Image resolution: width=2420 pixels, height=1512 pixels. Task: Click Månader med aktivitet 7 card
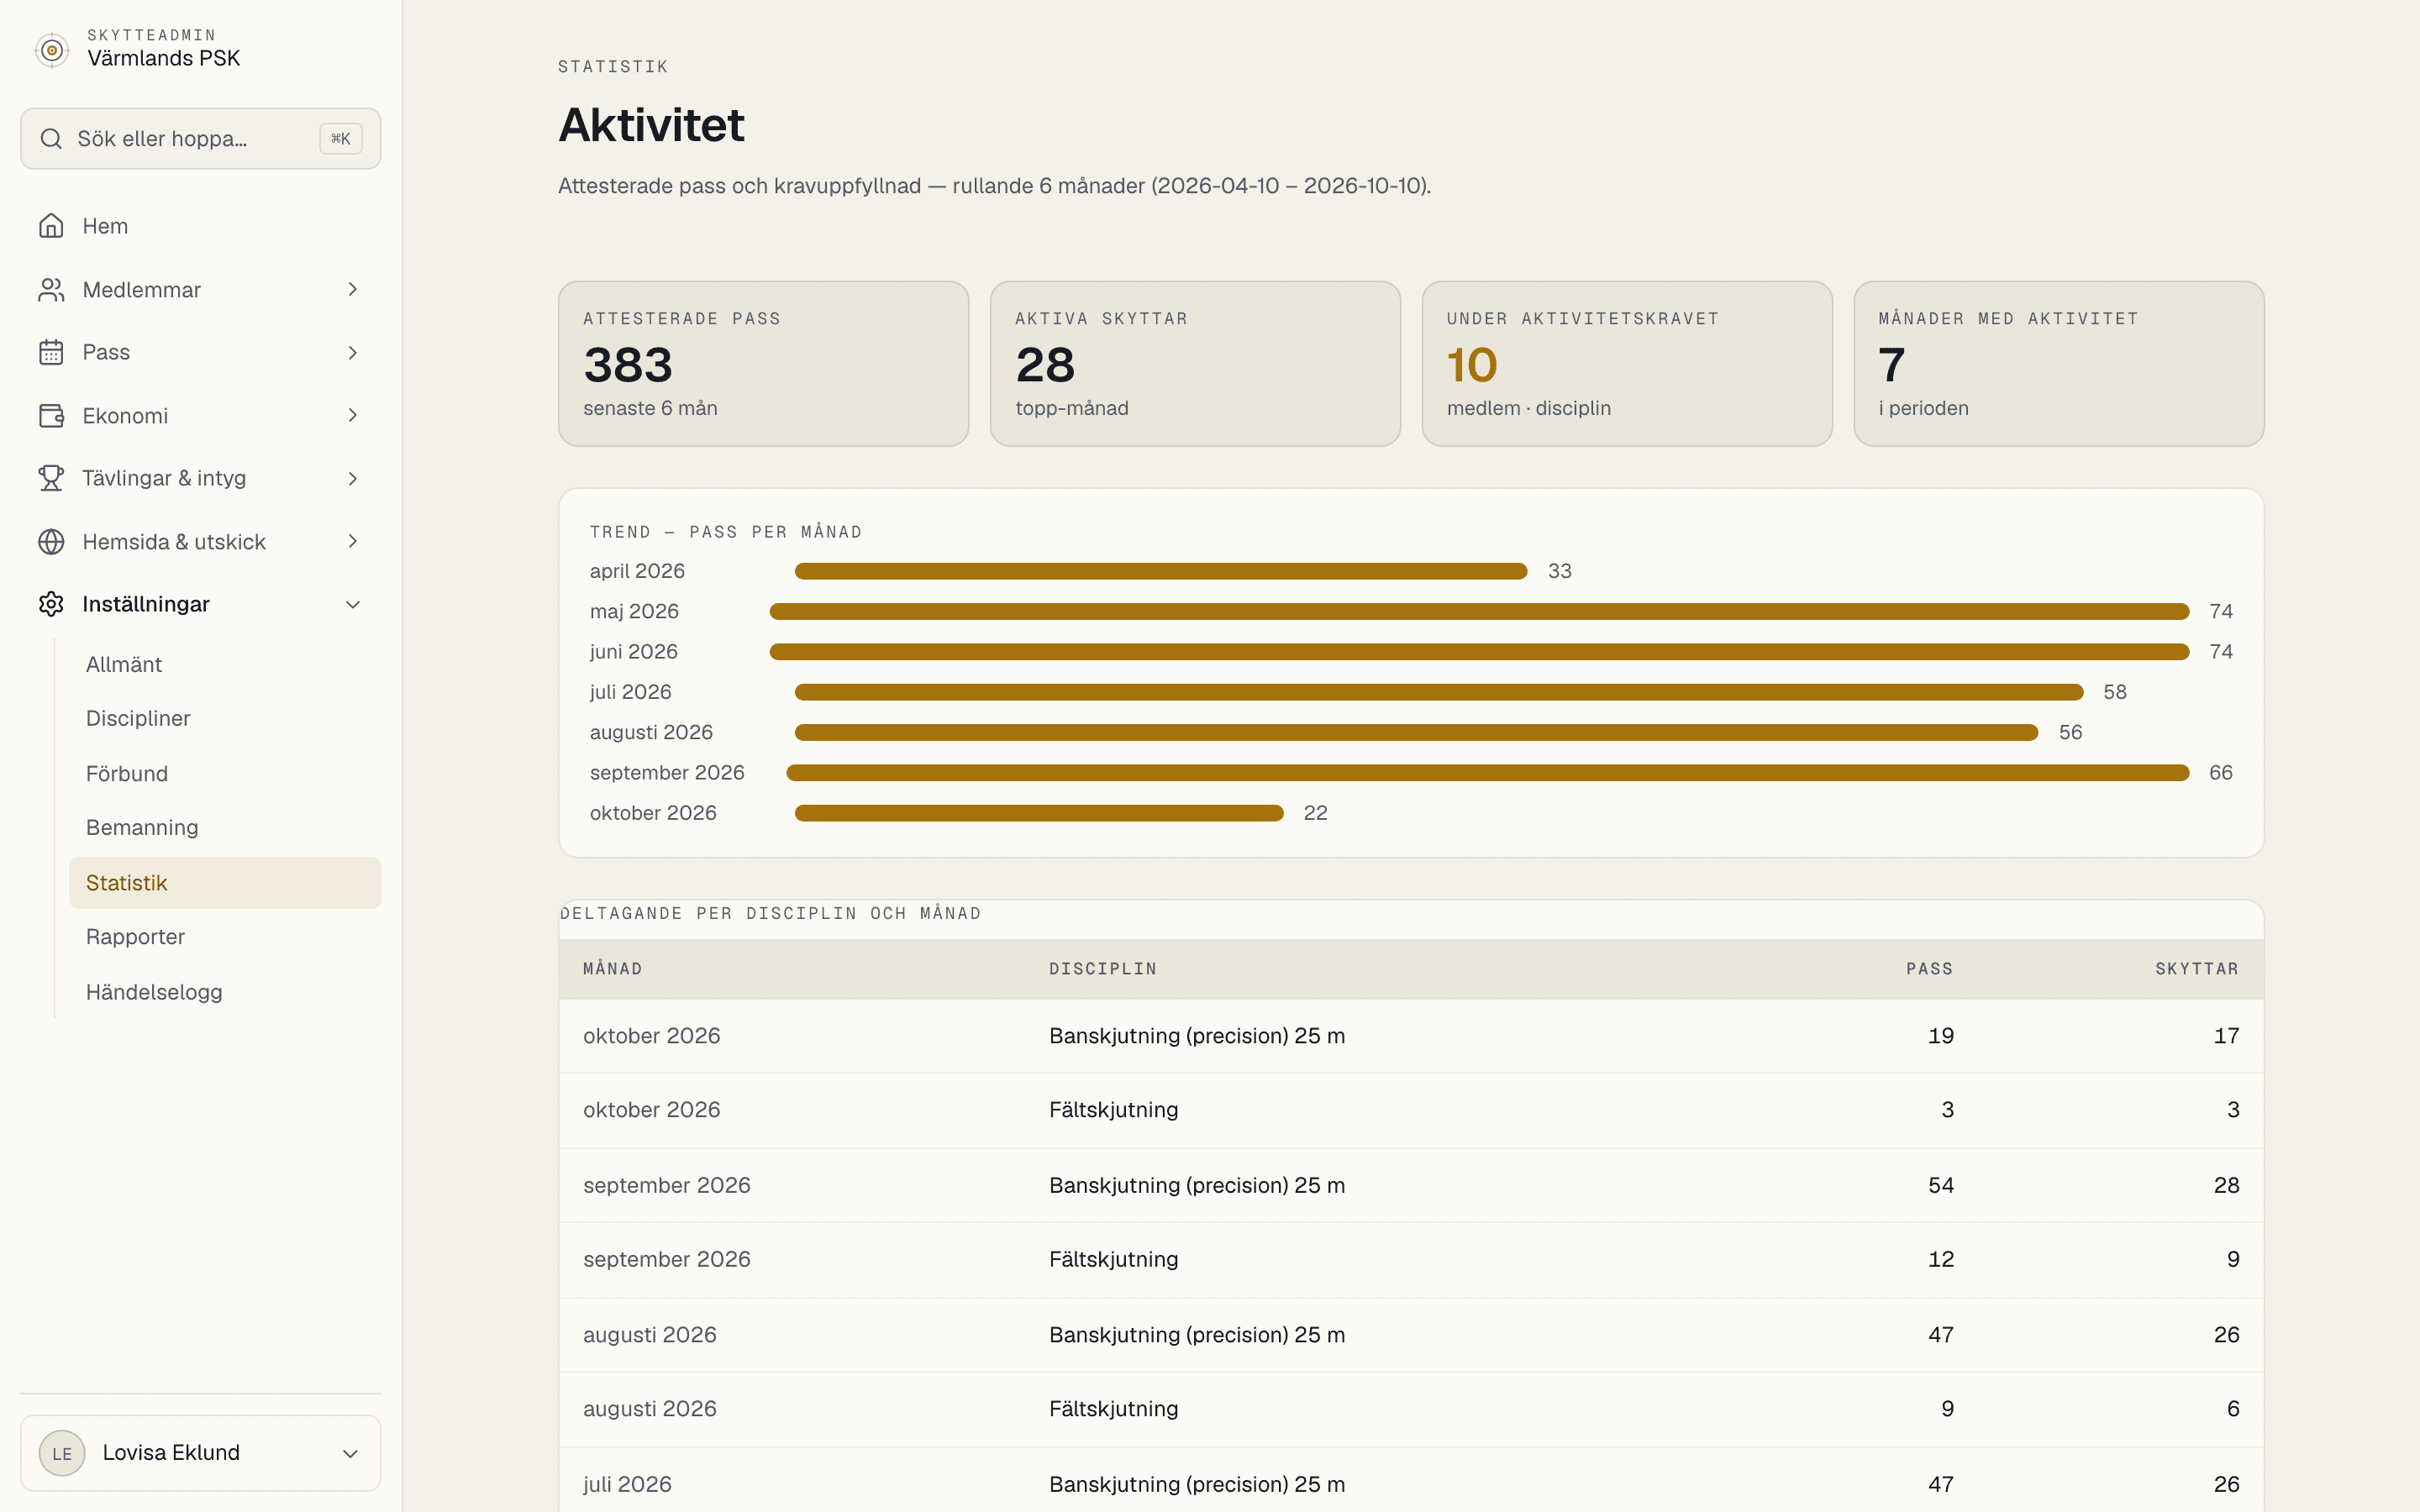point(2059,364)
